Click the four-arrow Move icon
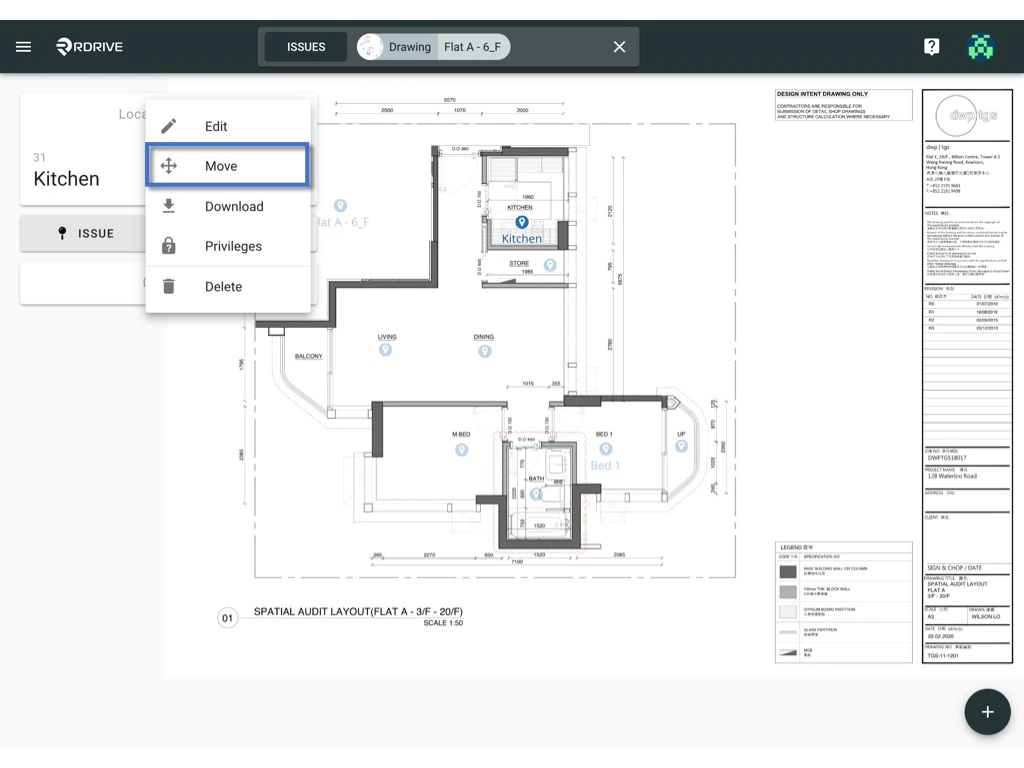Viewport: 1024px width, 768px height. (168, 166)
